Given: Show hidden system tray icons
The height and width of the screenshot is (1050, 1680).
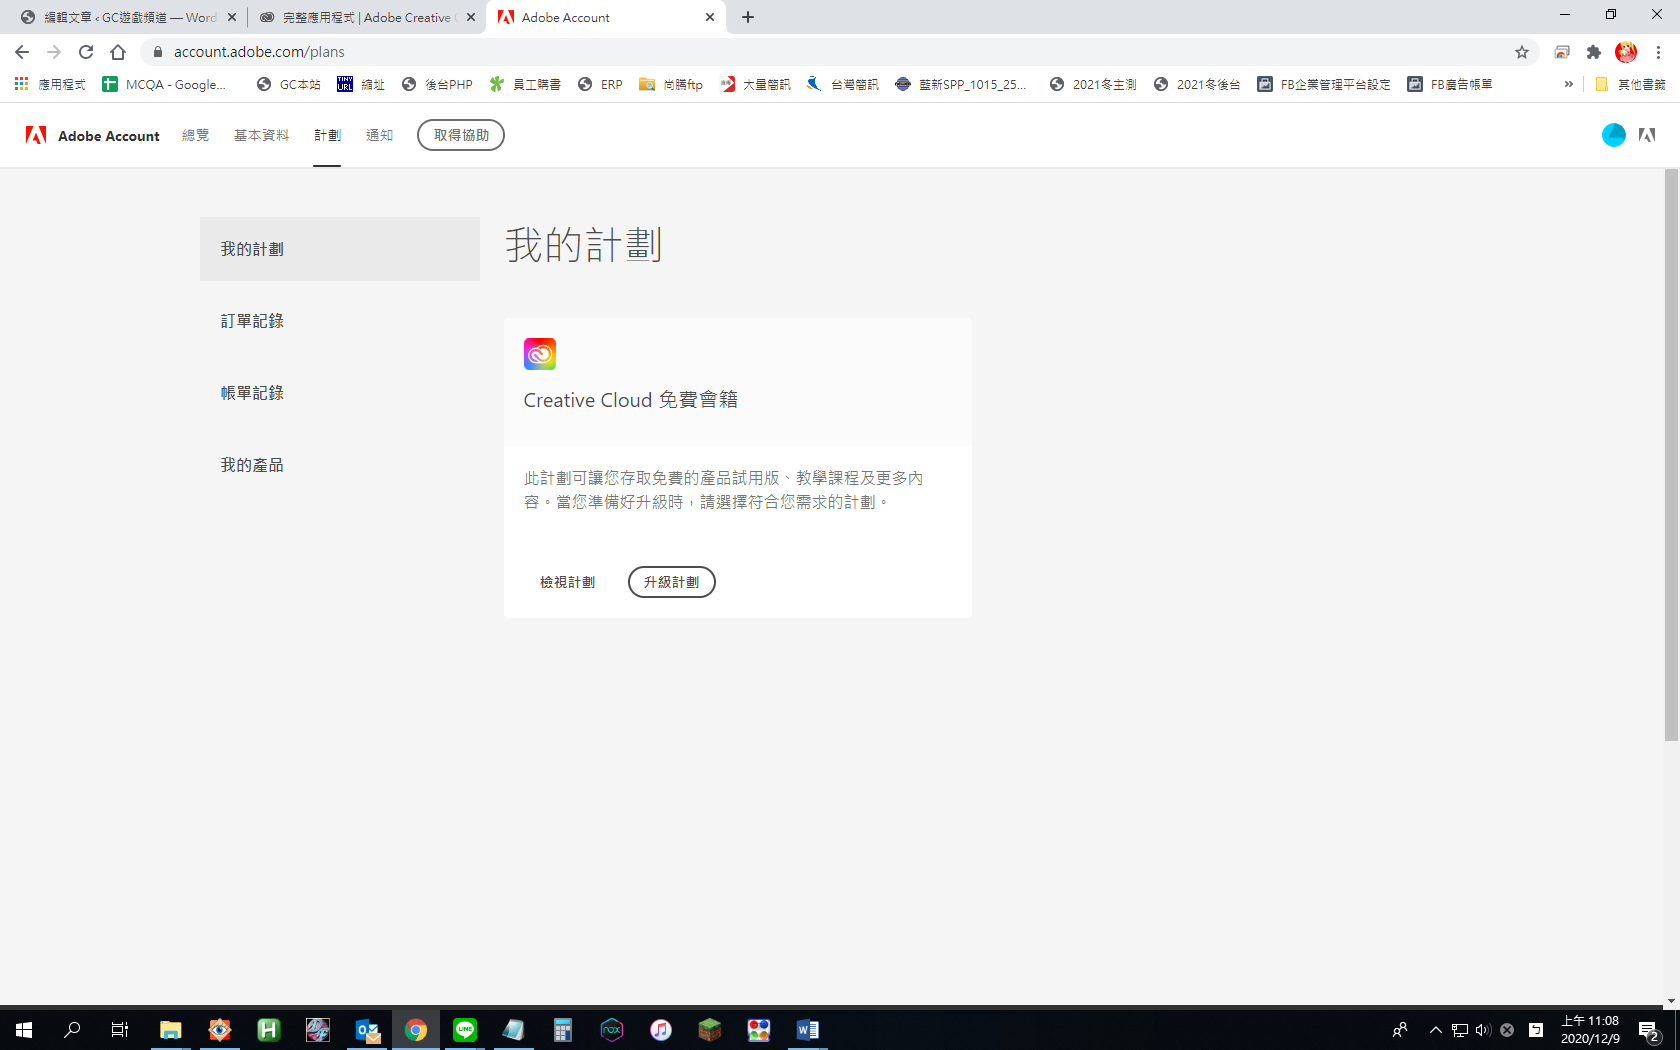Looking at the screenshot, I should pyautogui.click(x=1435, y=1029).
